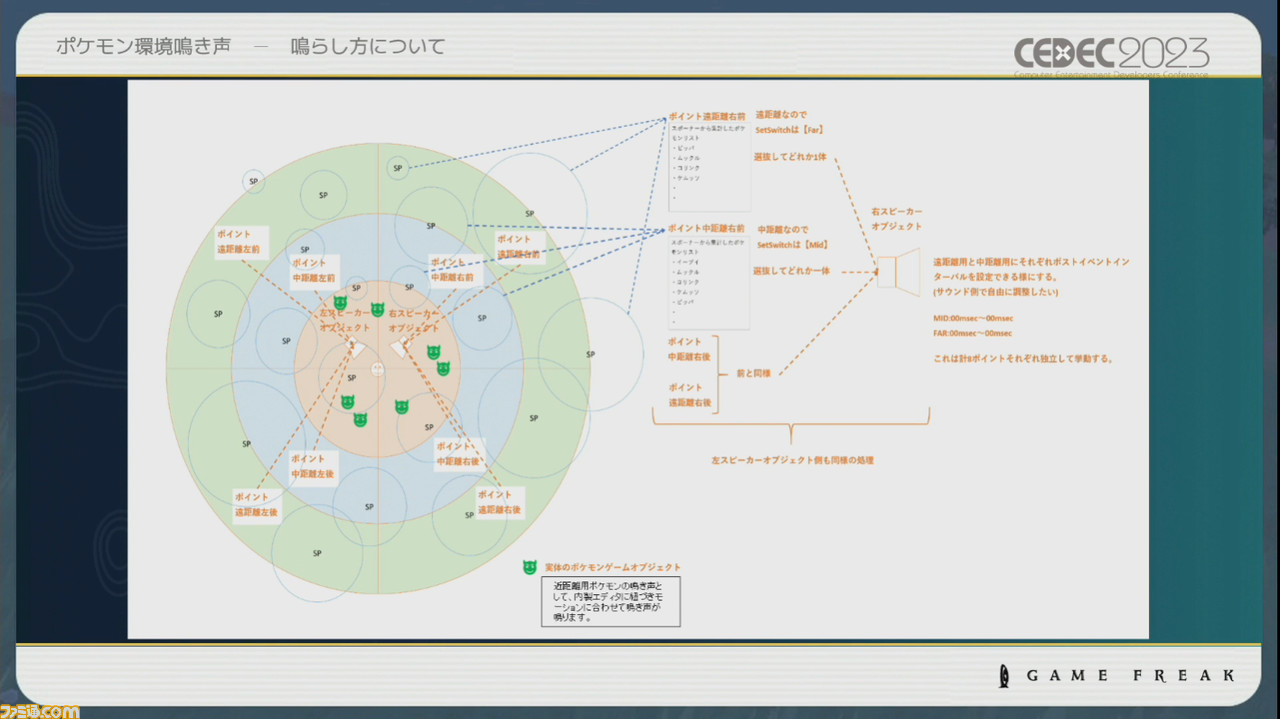Click the ポイント中距離左後 label

coord(312,465)
